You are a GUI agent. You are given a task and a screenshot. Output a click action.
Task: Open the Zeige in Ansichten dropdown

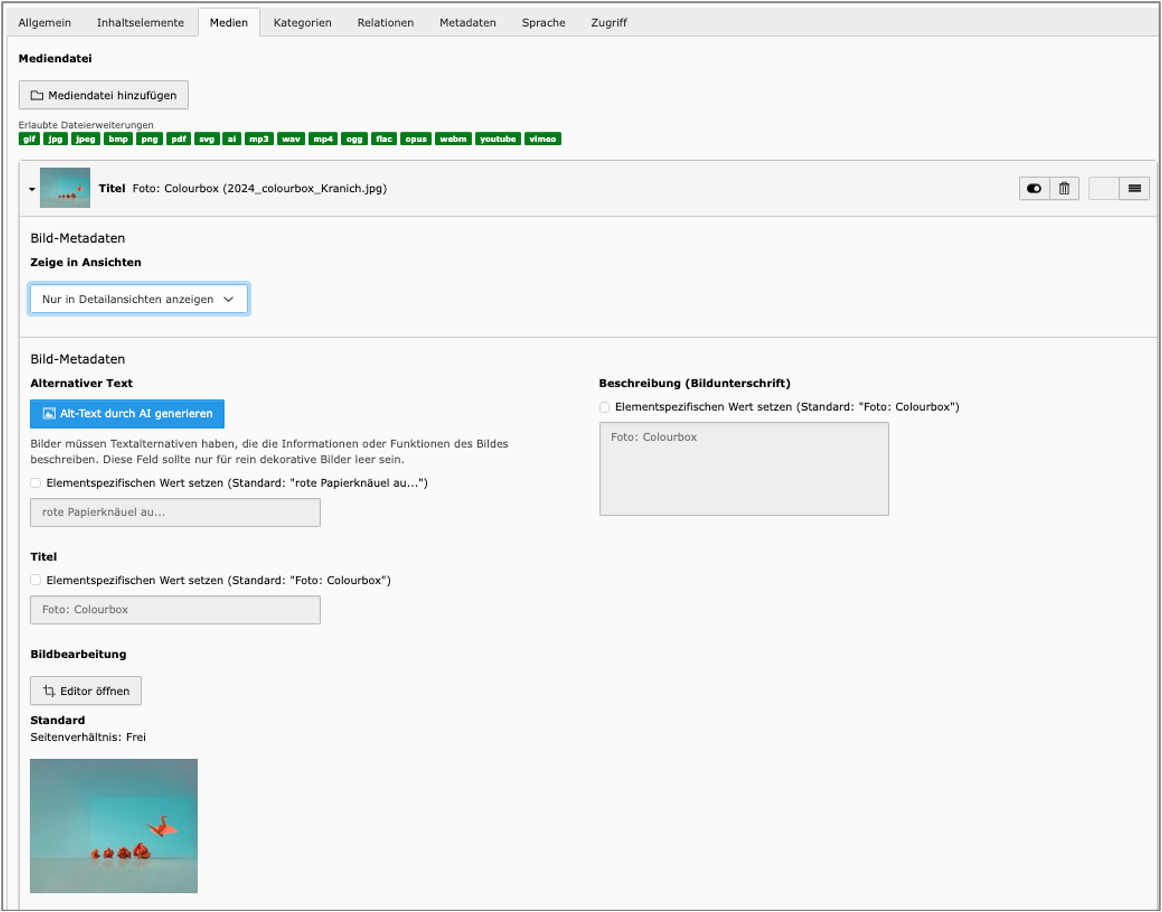(x=139, y=299)
